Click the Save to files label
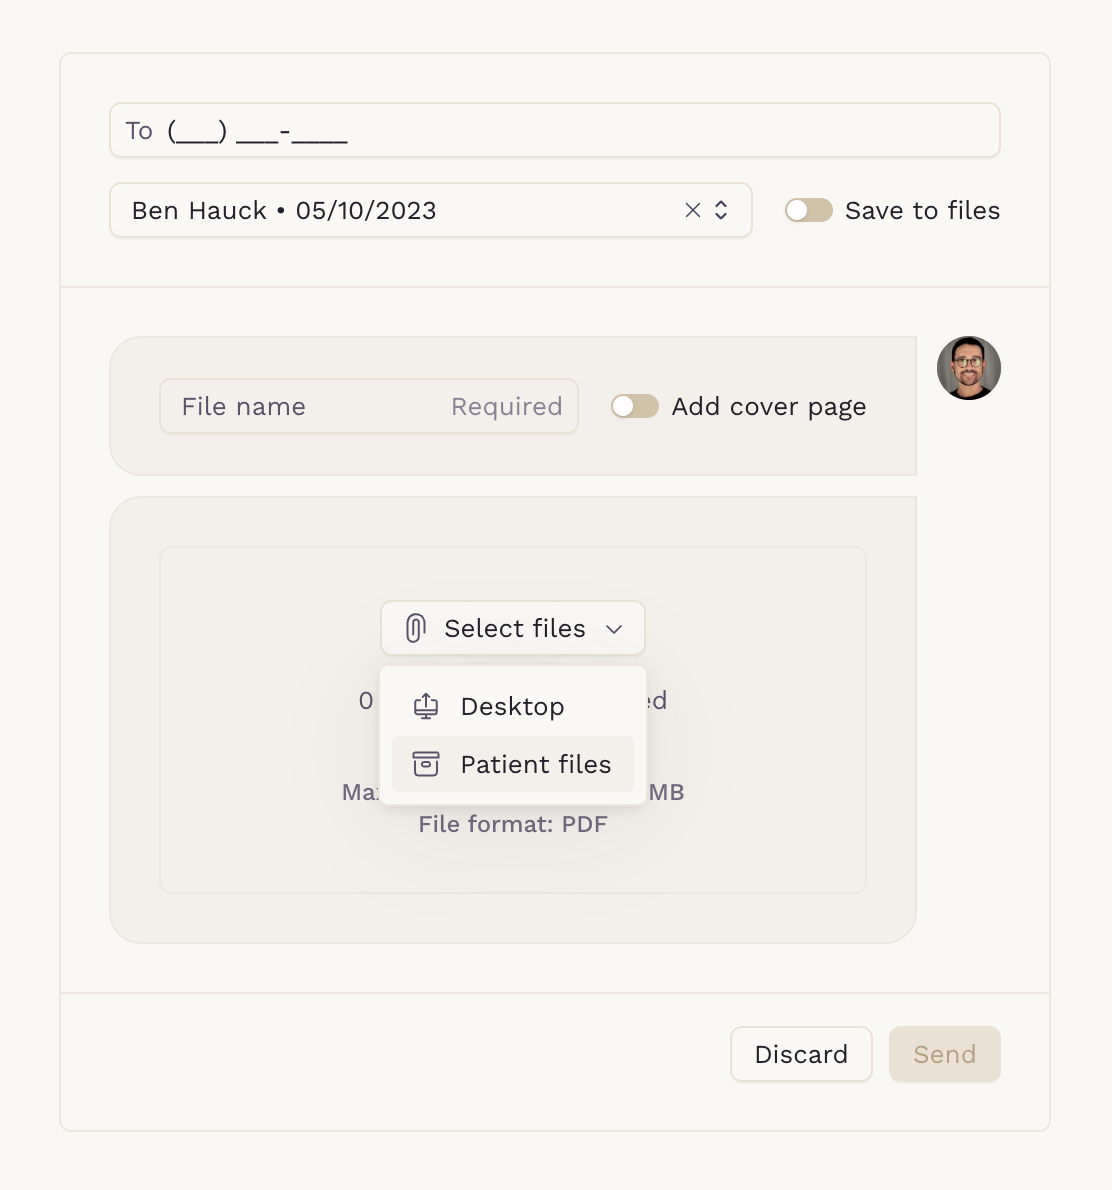This screenshot has width=1112, height=1190. pos(922,210)
